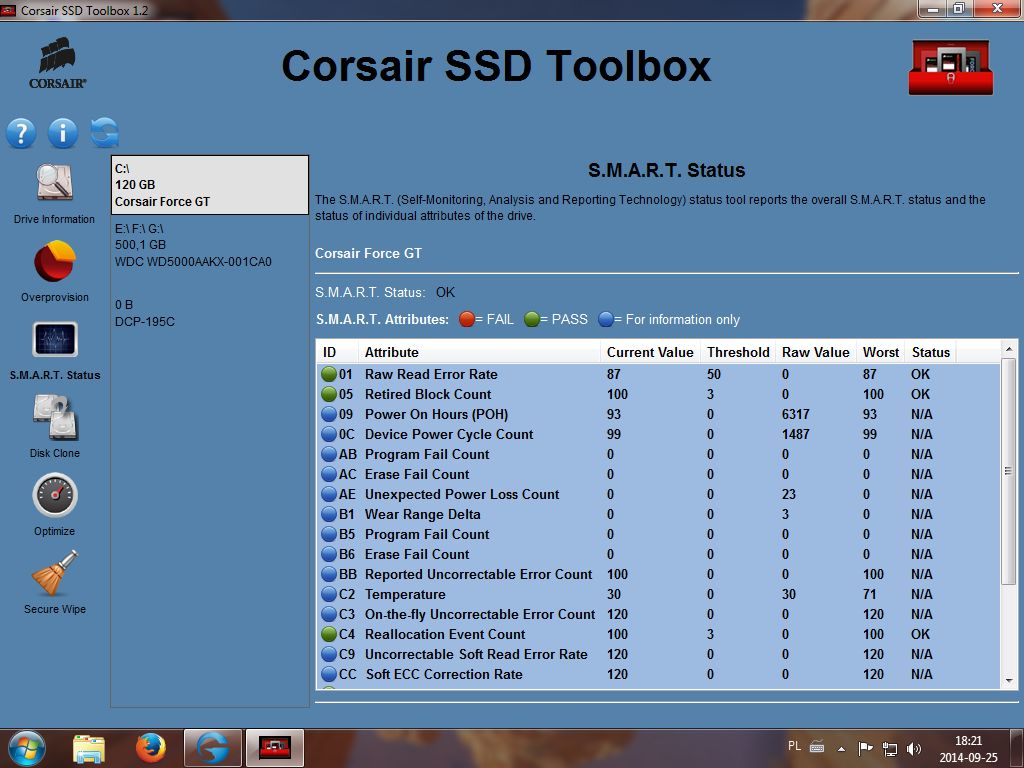Switch to the blue swirl taskbar app
The image size is (1024, 768).
point(213,748)
